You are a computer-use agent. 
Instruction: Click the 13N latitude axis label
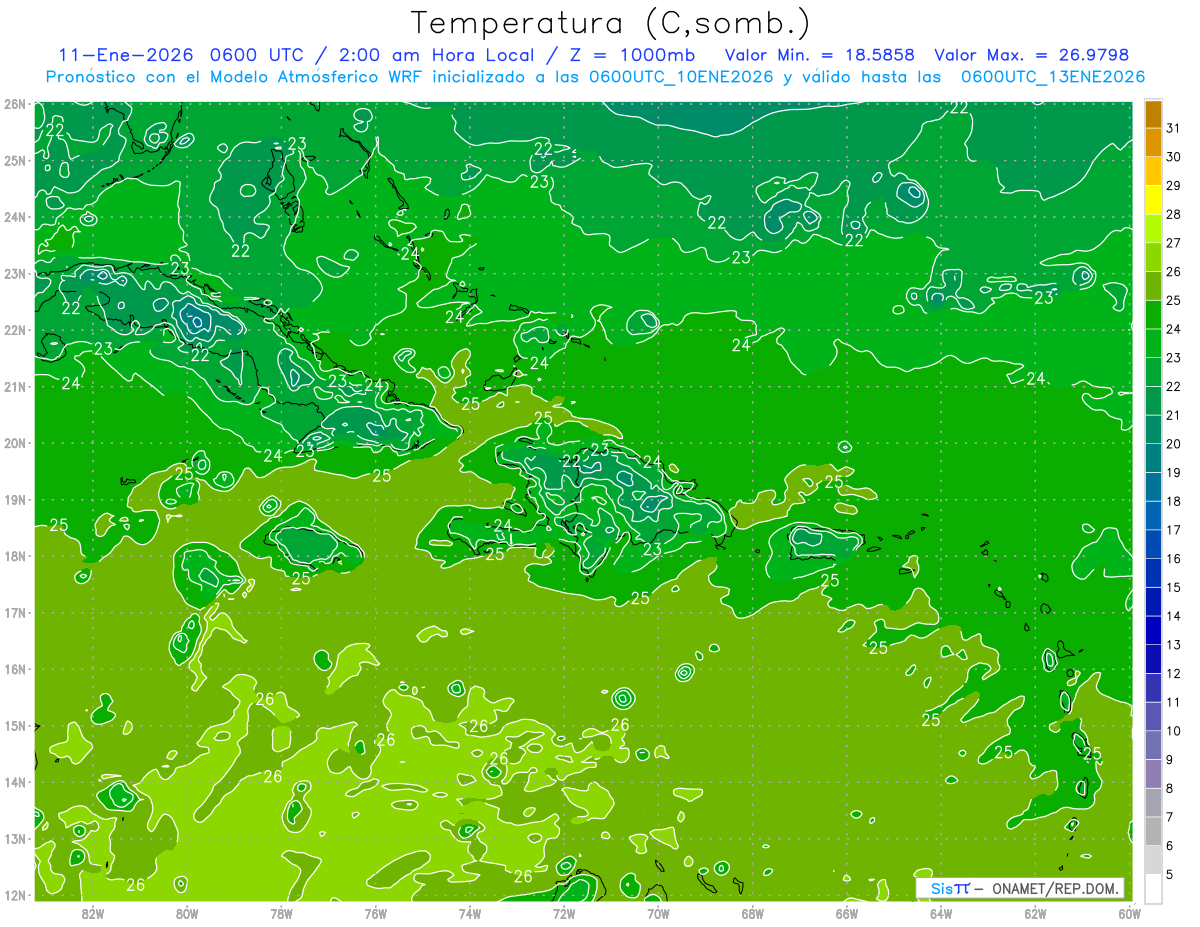tap(14, 838)
